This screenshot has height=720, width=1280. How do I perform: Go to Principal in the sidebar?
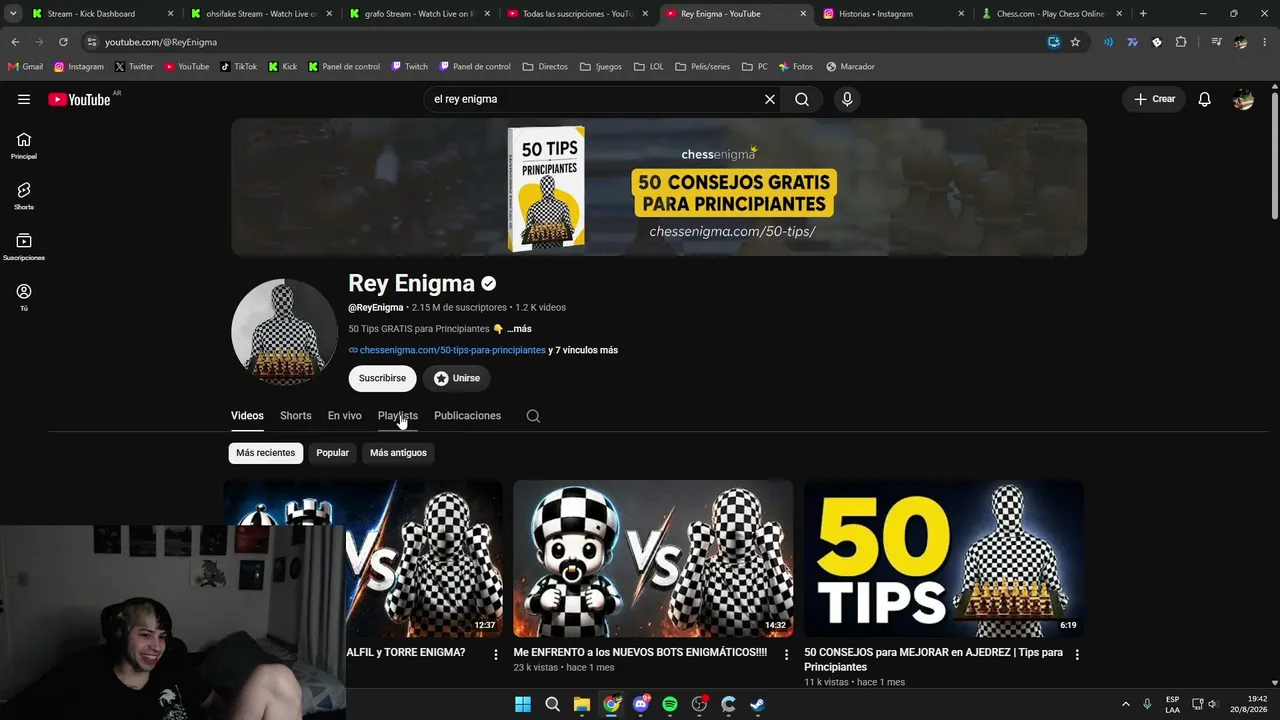[x=24, y=146]
